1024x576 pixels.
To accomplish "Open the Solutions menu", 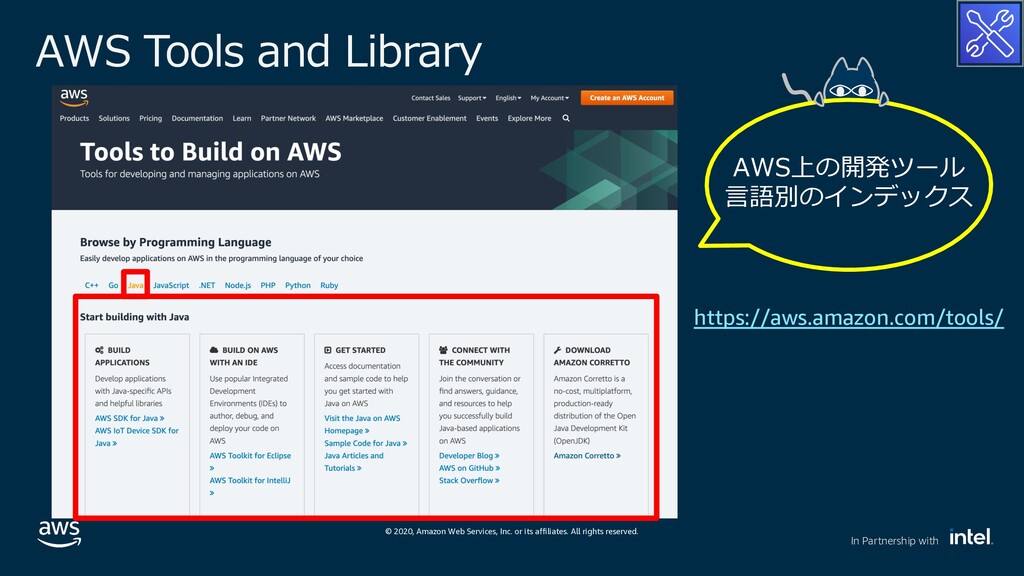I will (x=114, y=118).
